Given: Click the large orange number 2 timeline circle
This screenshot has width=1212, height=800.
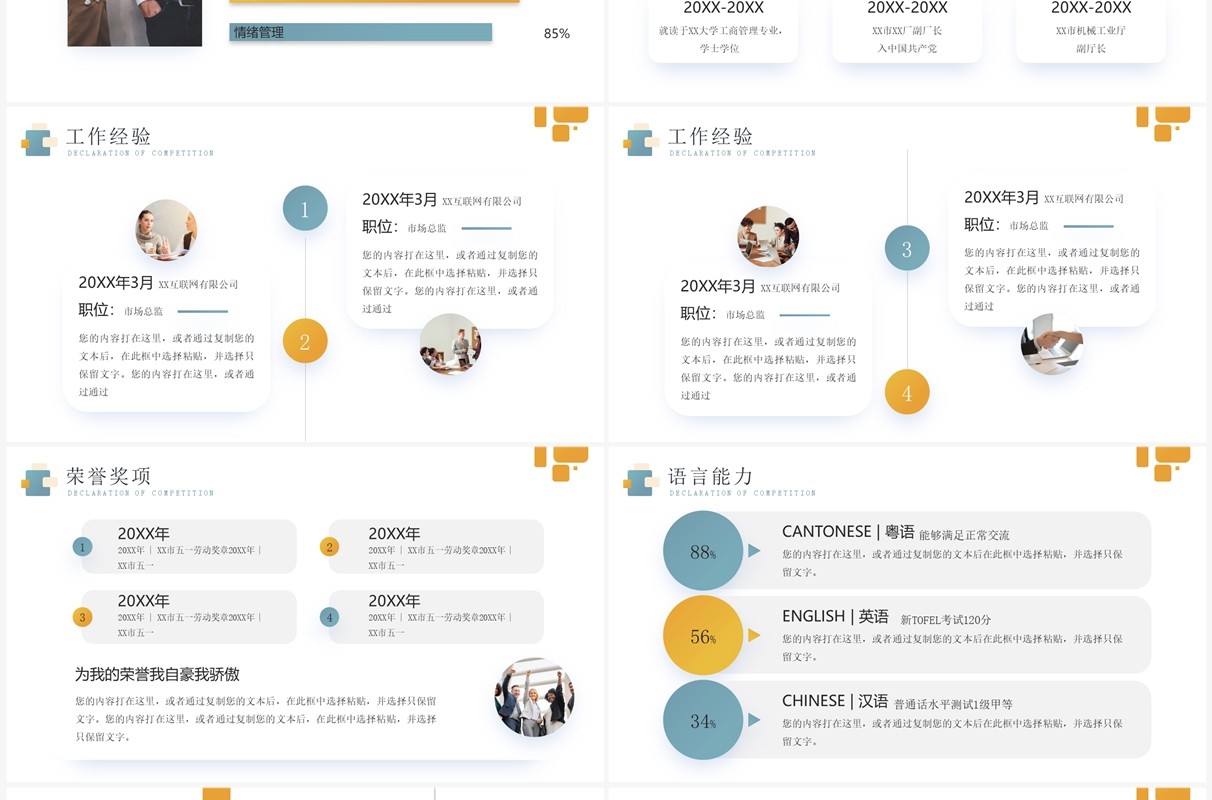Looking at the screenshot, I should (305, 341).
